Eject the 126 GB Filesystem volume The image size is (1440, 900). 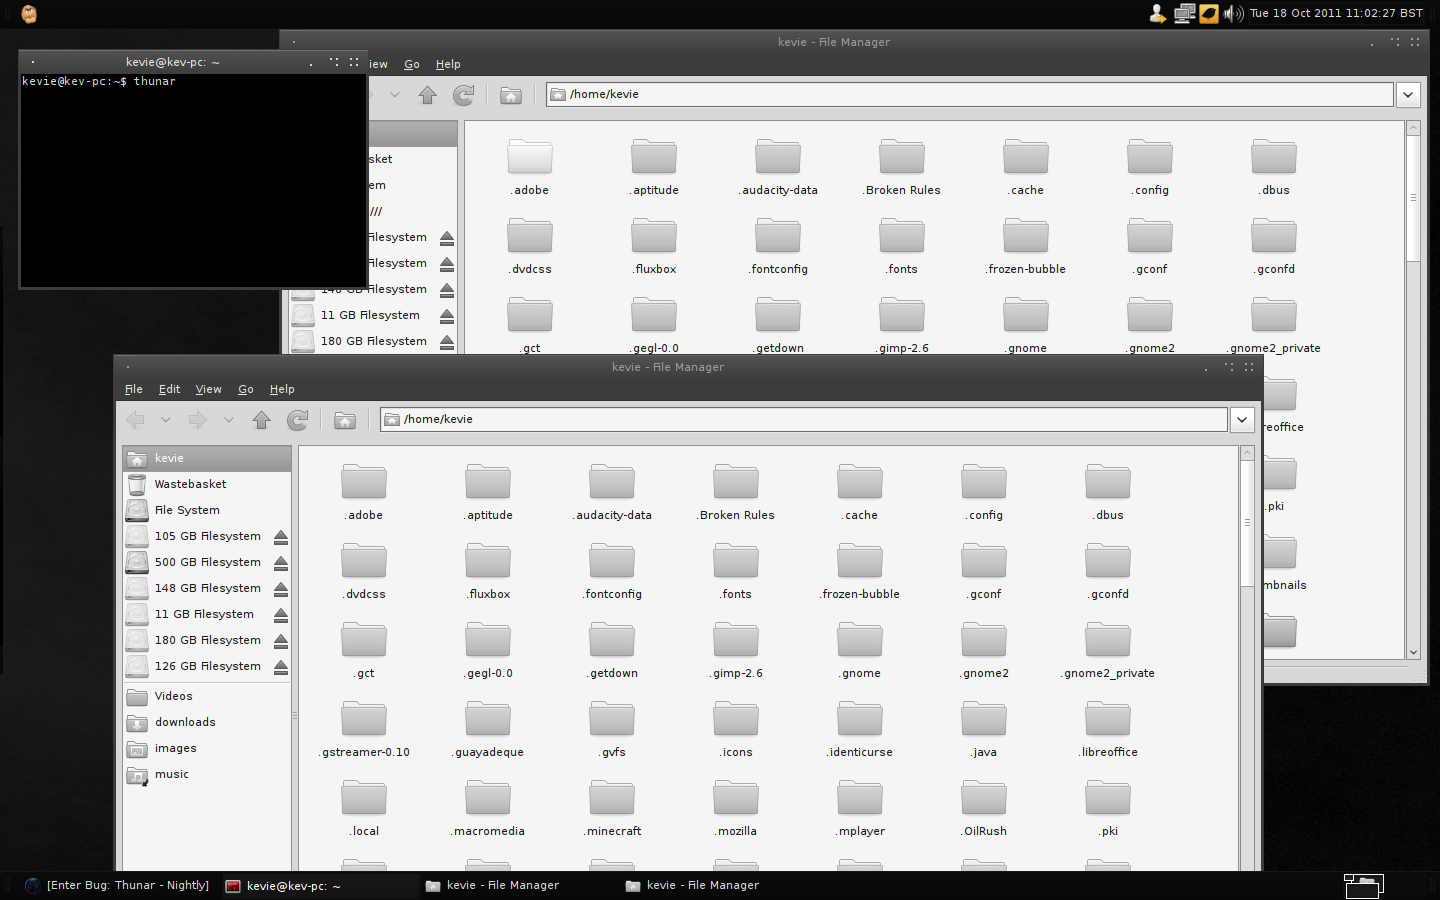pyautogui.click(x=281, y=667)
